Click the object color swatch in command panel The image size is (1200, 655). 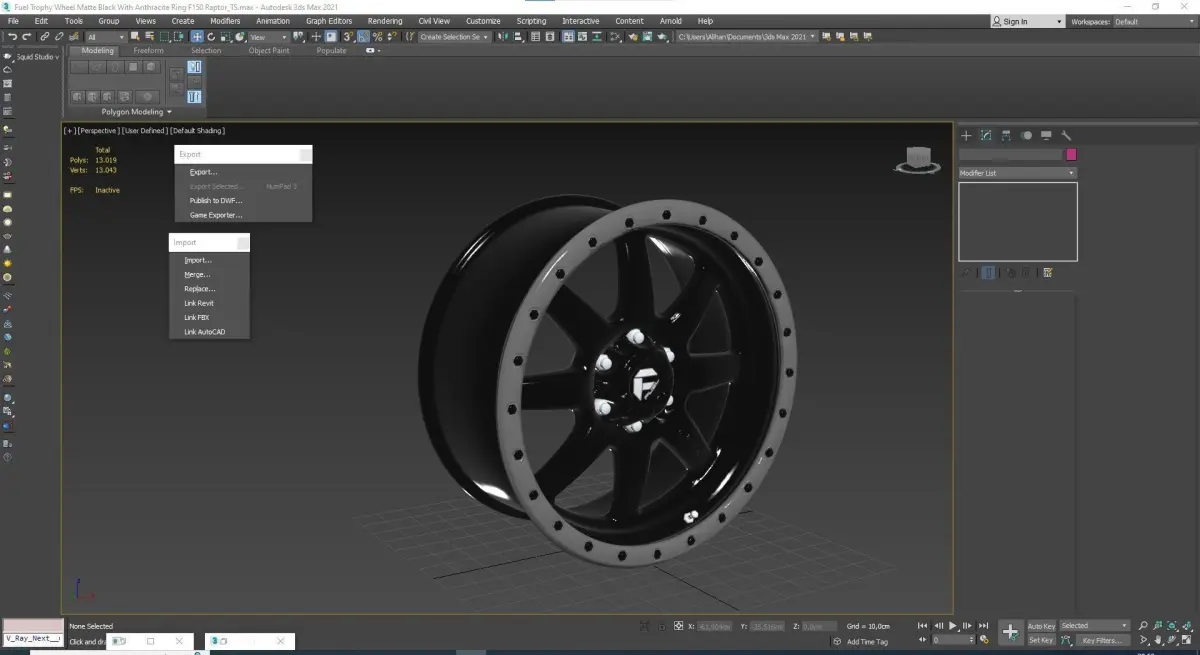click(1071, 155)
